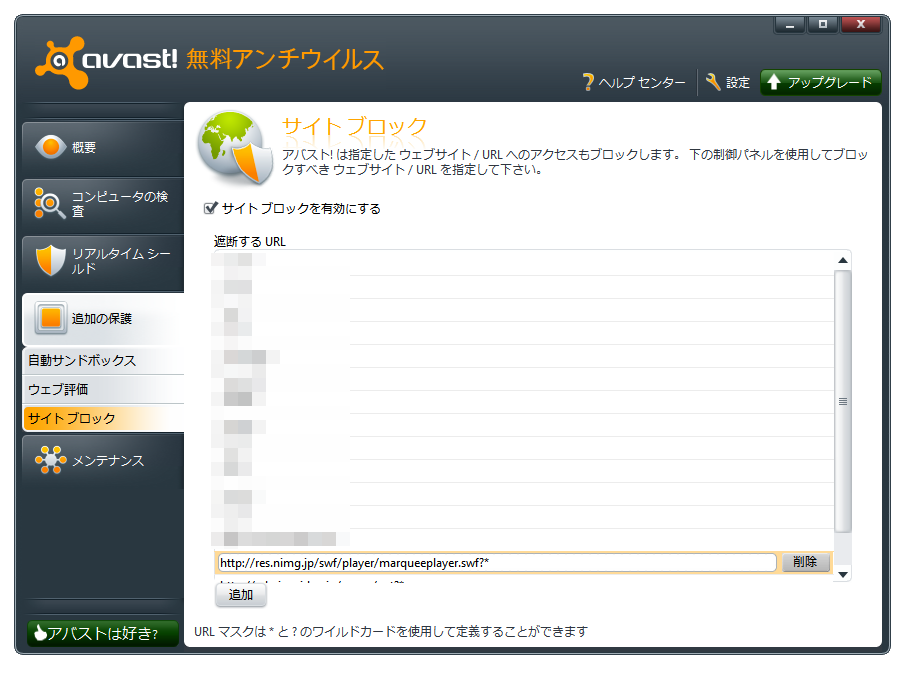Viewport: 909px width, 673px height.
Task: Open メンテナンス section
Action: [103, 461]
